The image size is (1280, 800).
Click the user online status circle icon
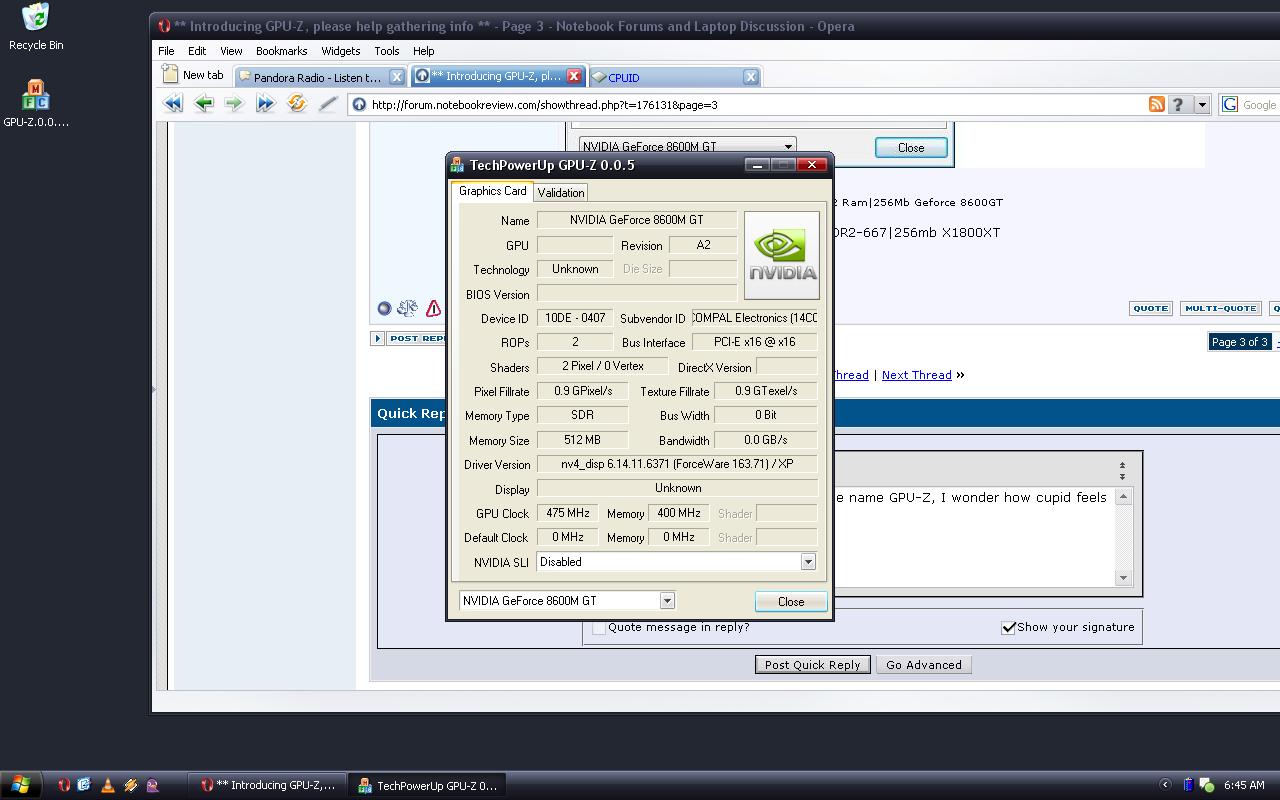[x=384, y=309]
